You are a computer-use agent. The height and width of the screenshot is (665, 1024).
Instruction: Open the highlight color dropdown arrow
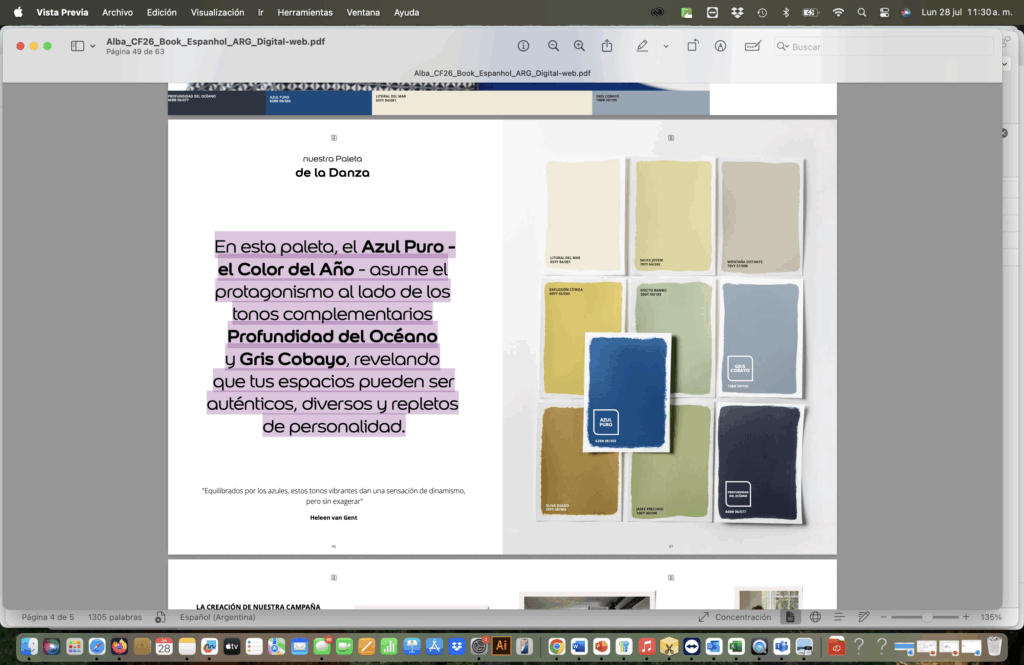pyautogui.click(x=666, y=46)
